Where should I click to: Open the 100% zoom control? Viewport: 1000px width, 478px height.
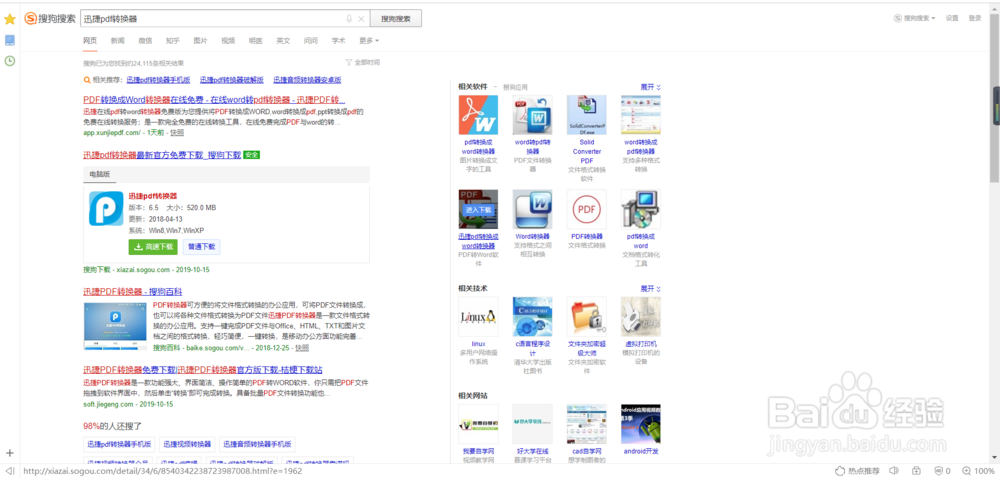(x=979, y=471)
